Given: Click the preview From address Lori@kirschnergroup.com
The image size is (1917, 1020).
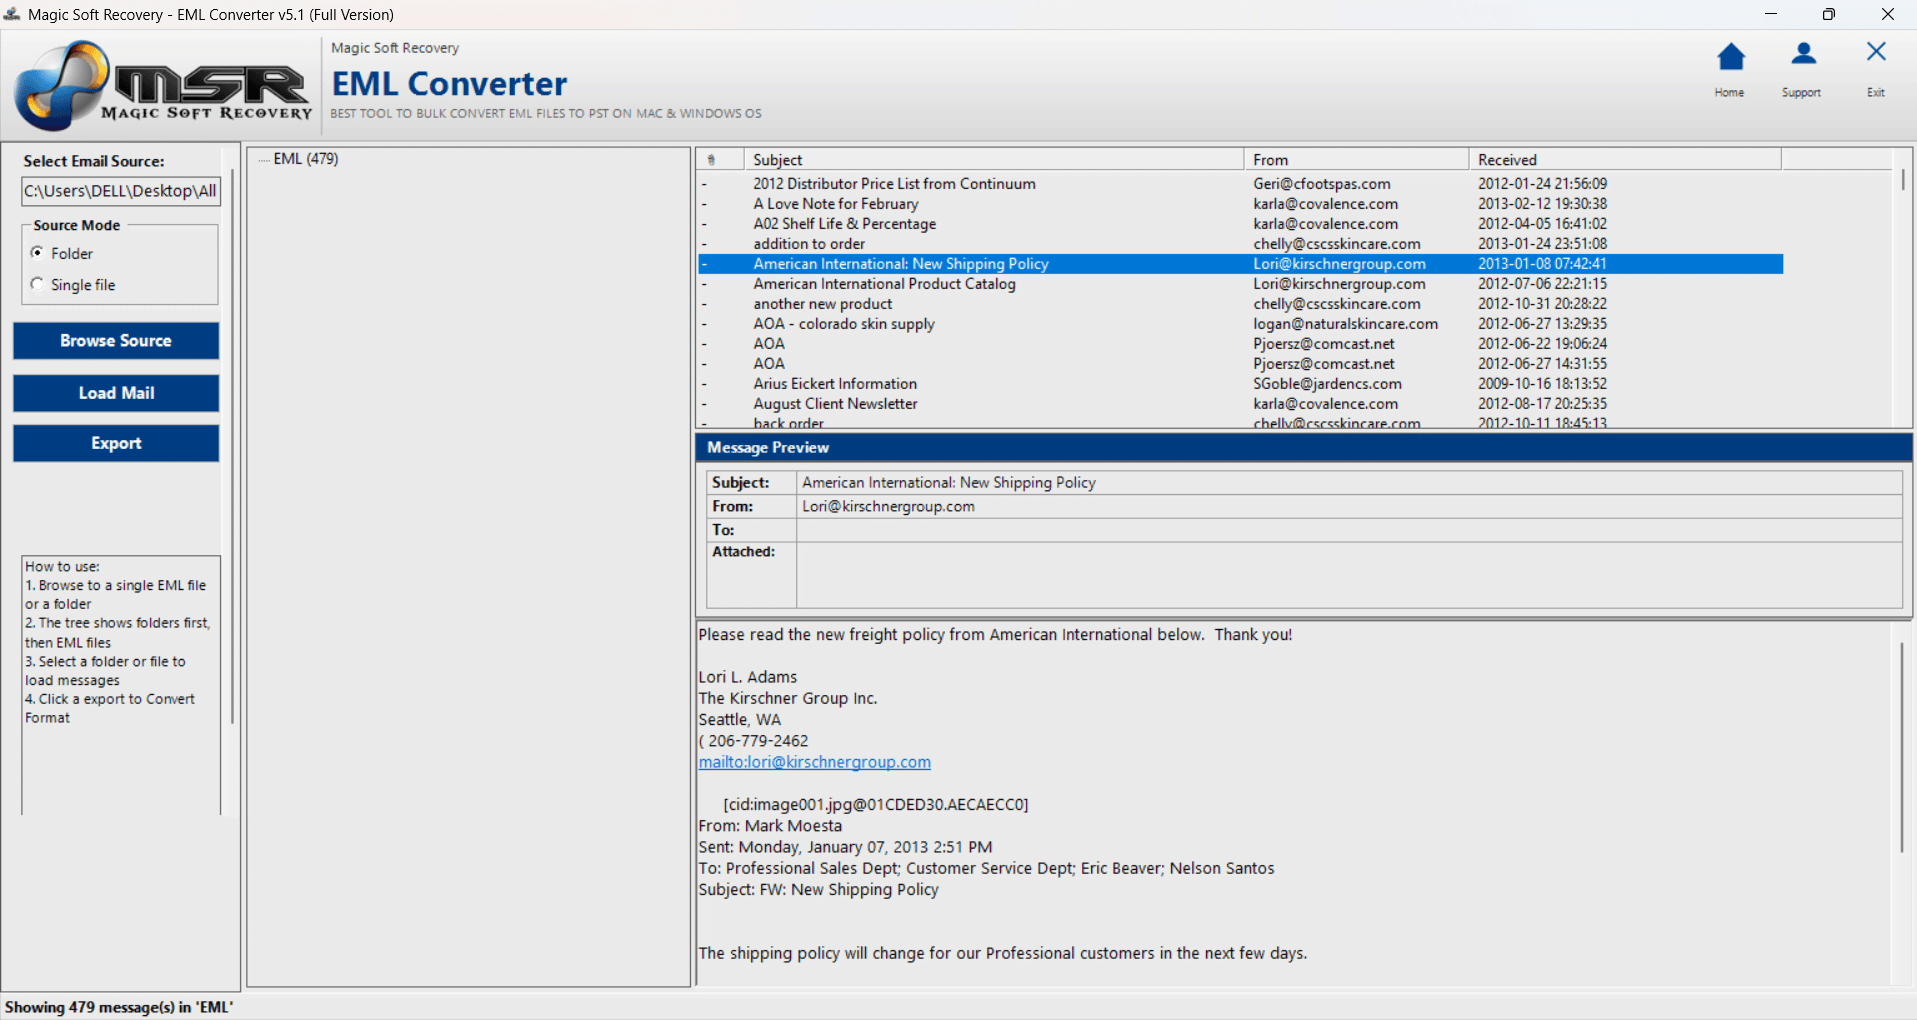Looking at the screenshot, I should coord(888,507).
